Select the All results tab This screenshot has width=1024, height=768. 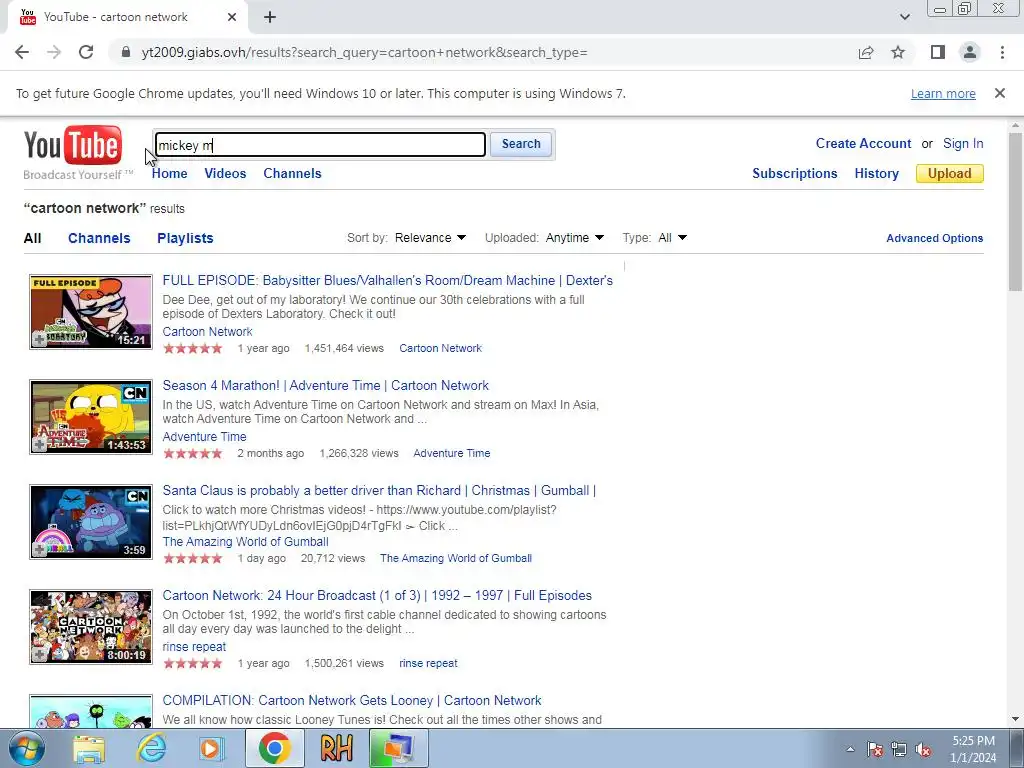(33, 238)
